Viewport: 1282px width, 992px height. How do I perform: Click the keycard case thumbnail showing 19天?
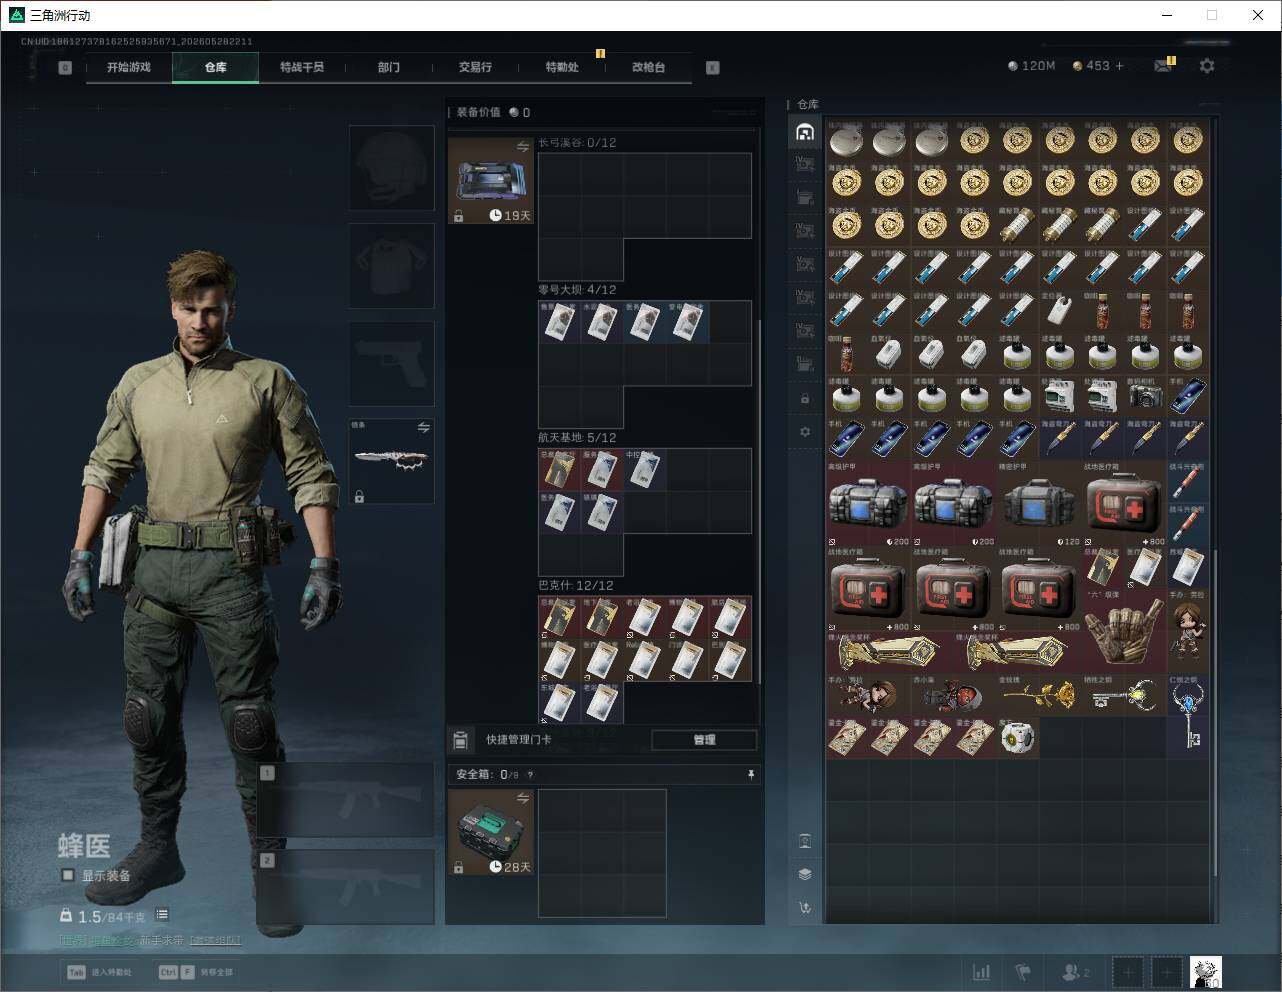[491, 181]
